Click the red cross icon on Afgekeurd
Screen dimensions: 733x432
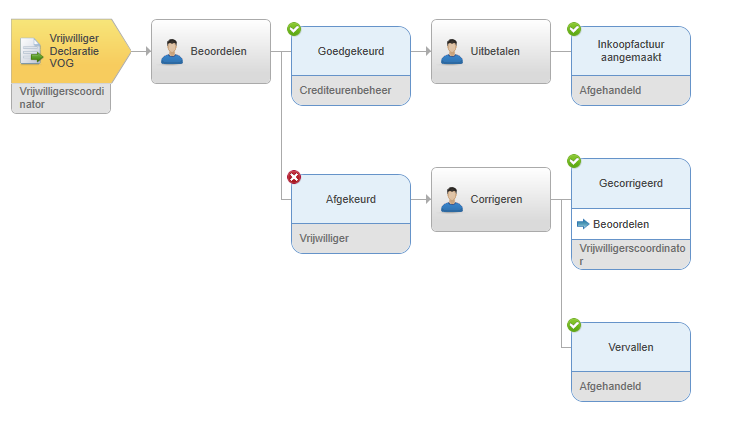pyautogui.click(x=294, y=177)
